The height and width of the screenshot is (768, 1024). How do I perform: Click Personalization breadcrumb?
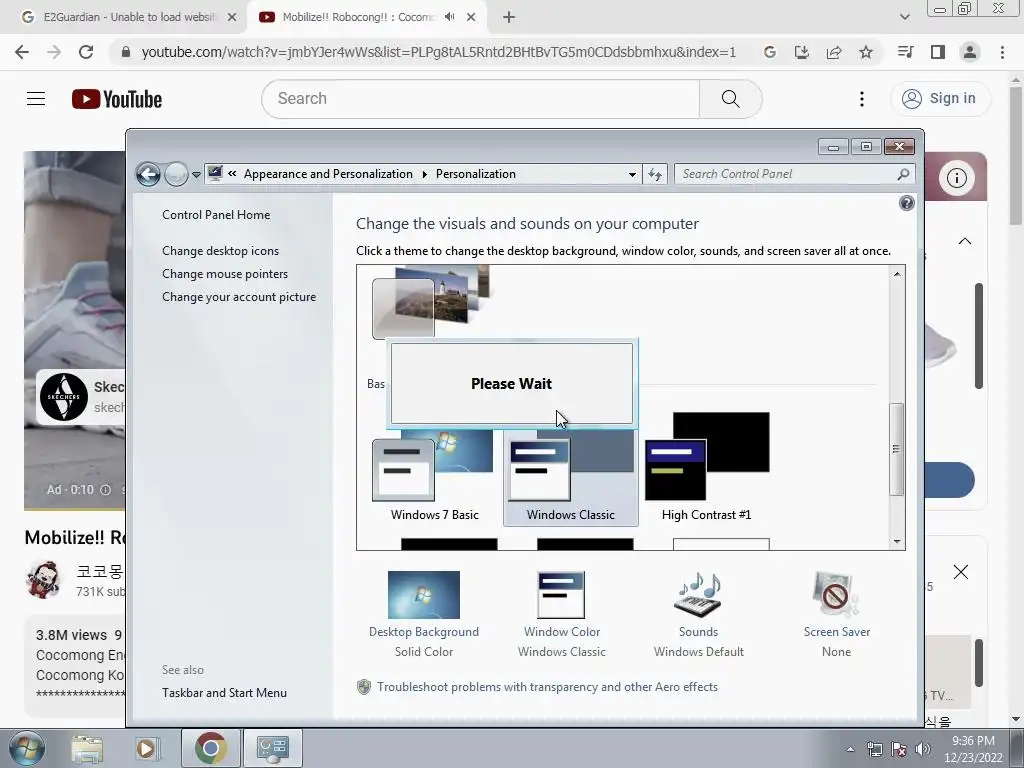pyautogui.click(x=475, y=174)
